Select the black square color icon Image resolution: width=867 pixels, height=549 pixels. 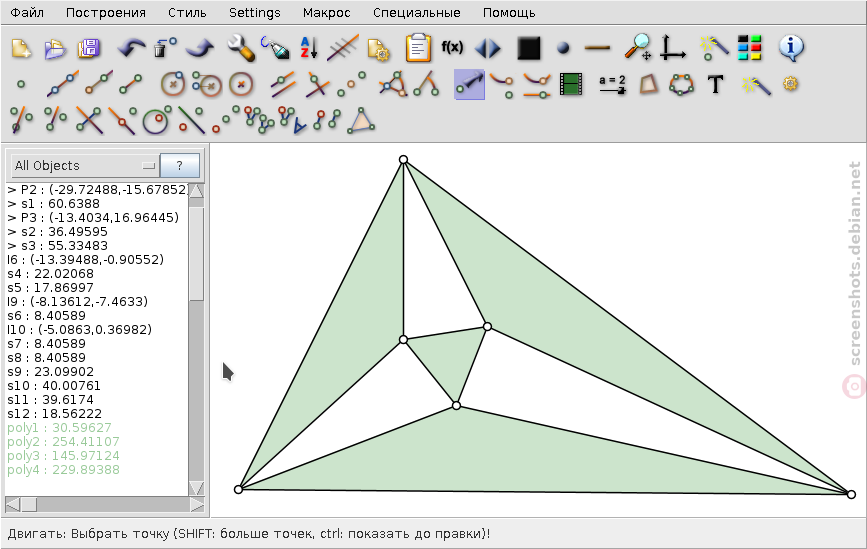point(529,49)
